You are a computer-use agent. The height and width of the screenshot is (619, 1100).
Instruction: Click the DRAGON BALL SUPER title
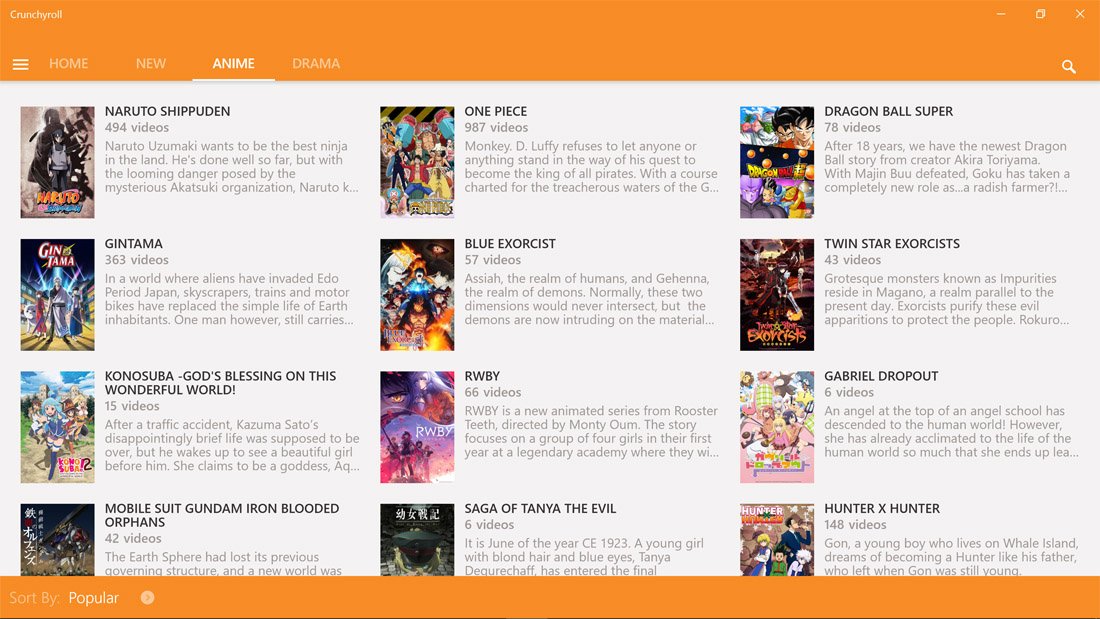889,111
